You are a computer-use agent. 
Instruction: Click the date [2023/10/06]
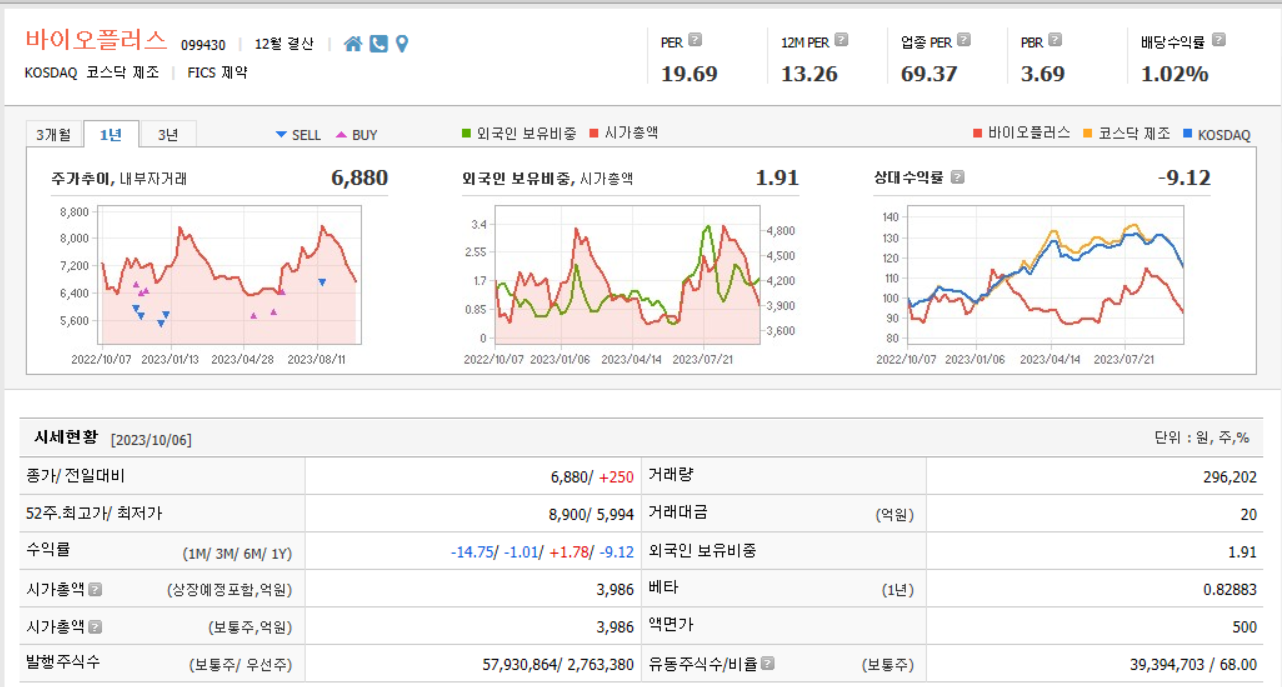pyautogui.click(x=151, y=440)
